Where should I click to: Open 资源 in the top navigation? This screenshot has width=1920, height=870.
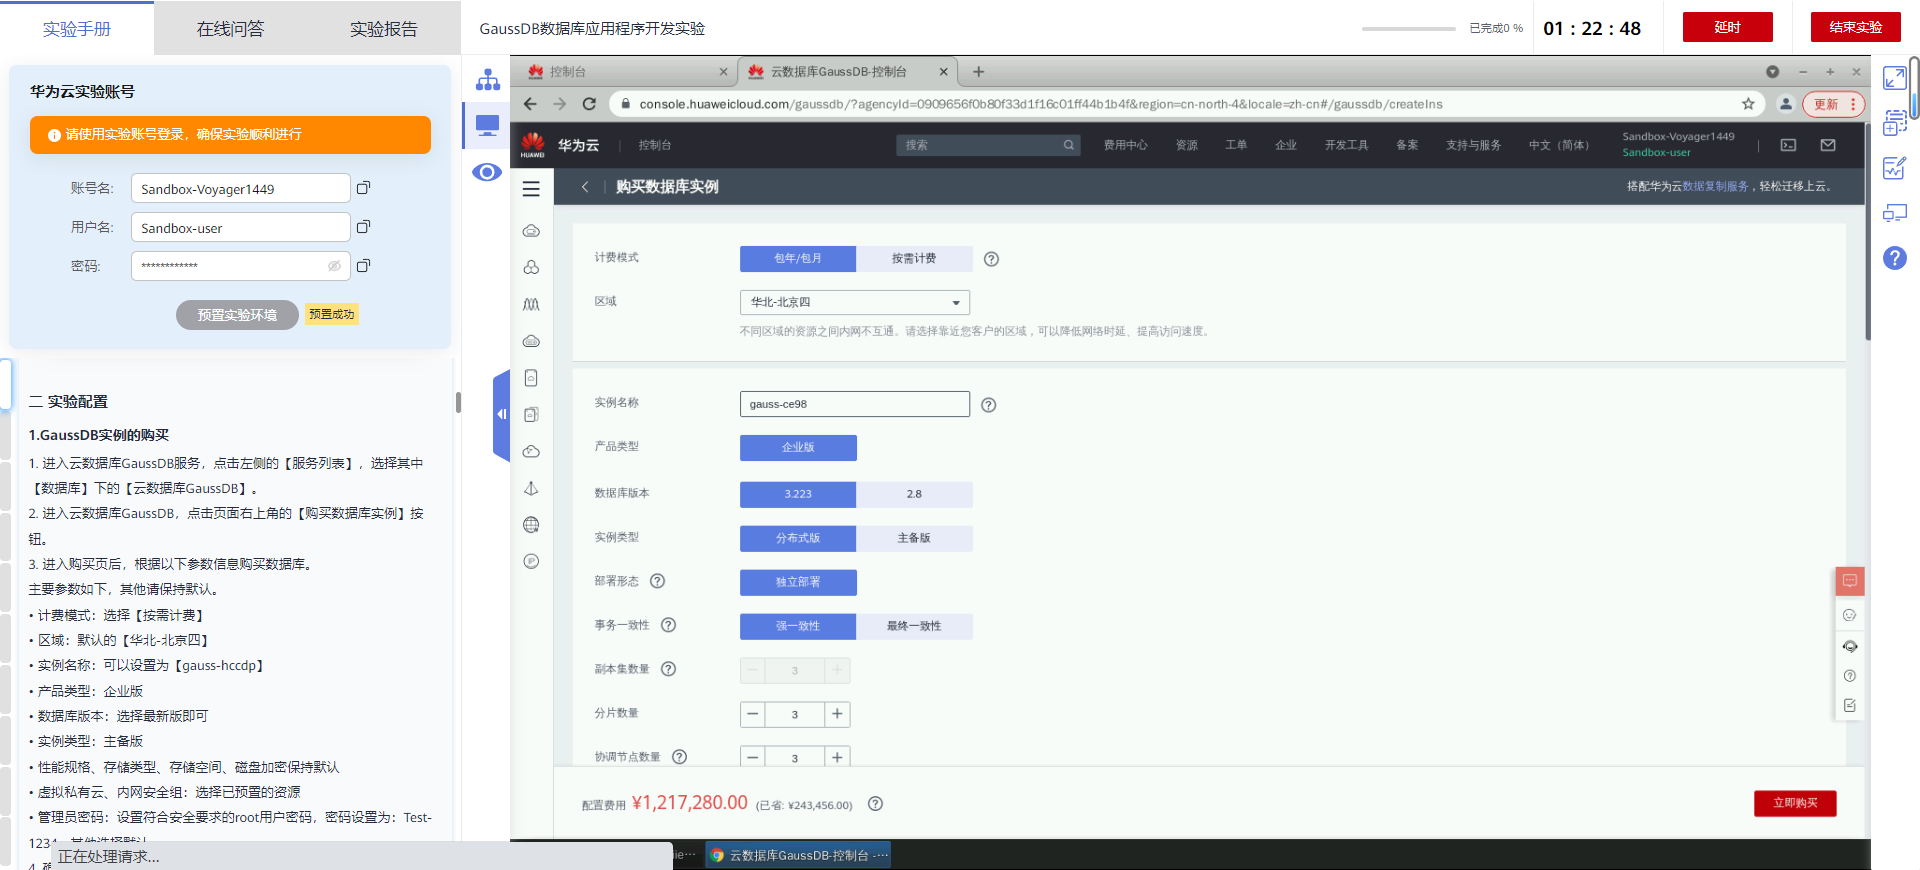(1187, 145)
